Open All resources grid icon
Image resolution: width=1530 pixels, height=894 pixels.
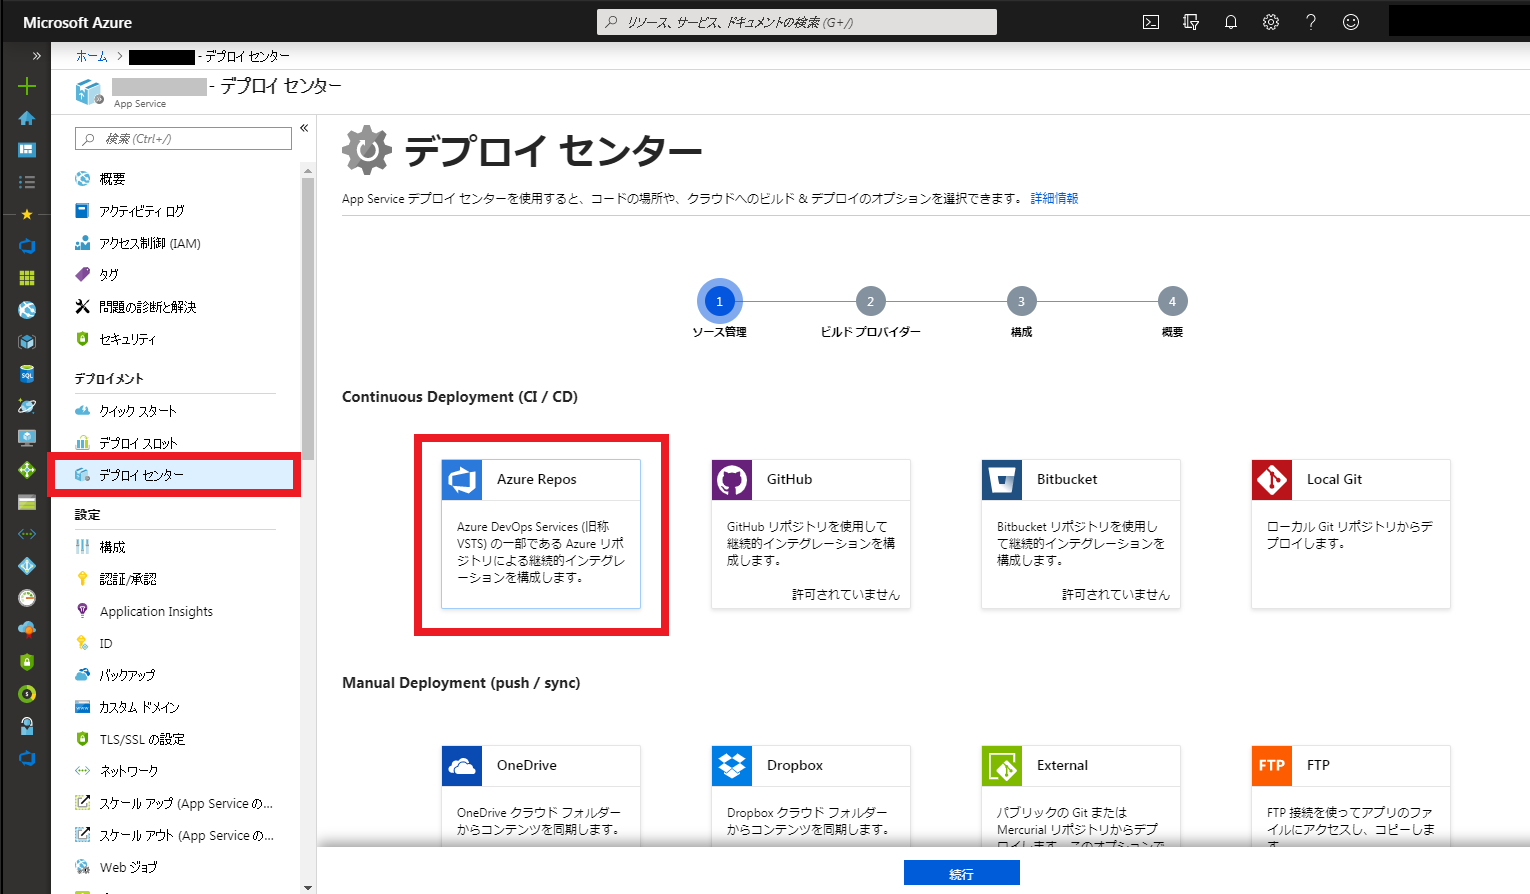(x=27, y=278)
